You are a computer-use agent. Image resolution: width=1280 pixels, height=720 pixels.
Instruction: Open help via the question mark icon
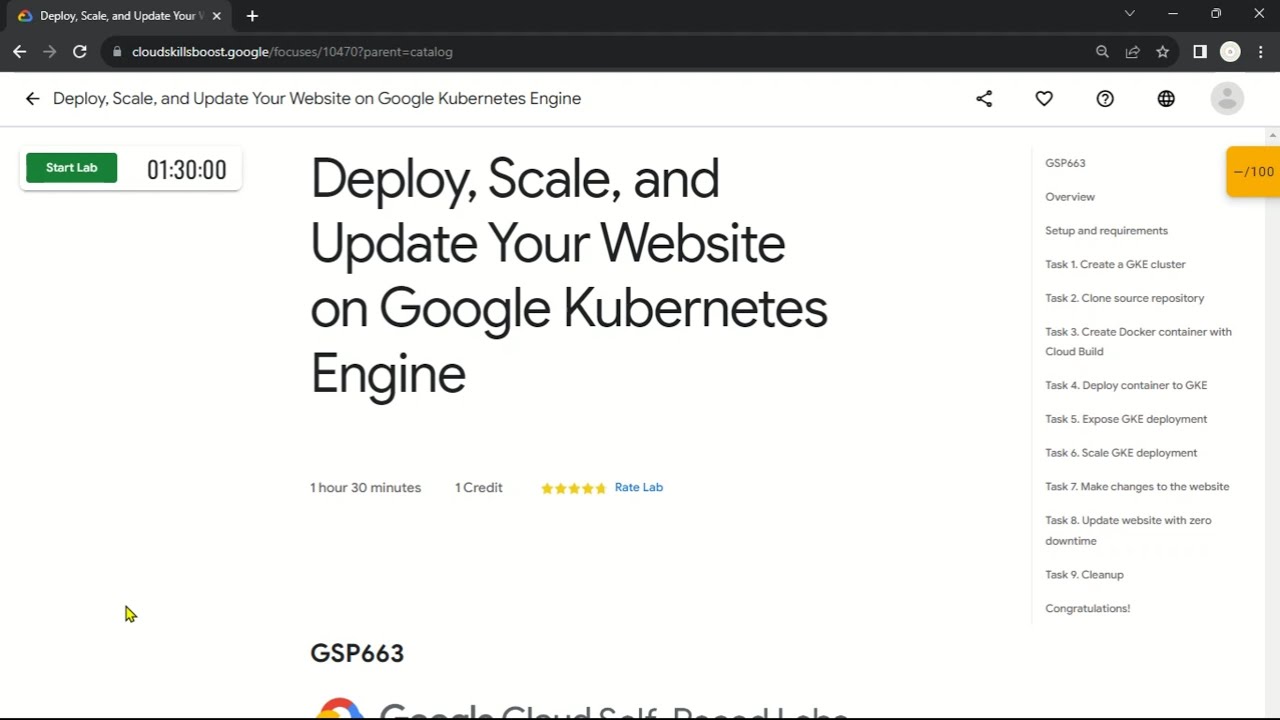coord(1105,98)
